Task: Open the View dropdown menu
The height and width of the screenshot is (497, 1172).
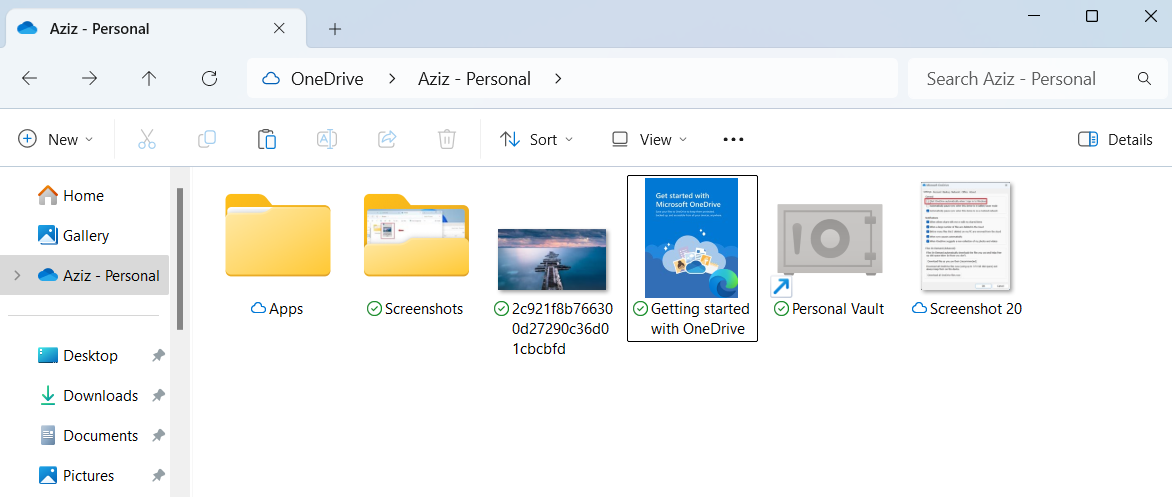Action: point(650,139)
